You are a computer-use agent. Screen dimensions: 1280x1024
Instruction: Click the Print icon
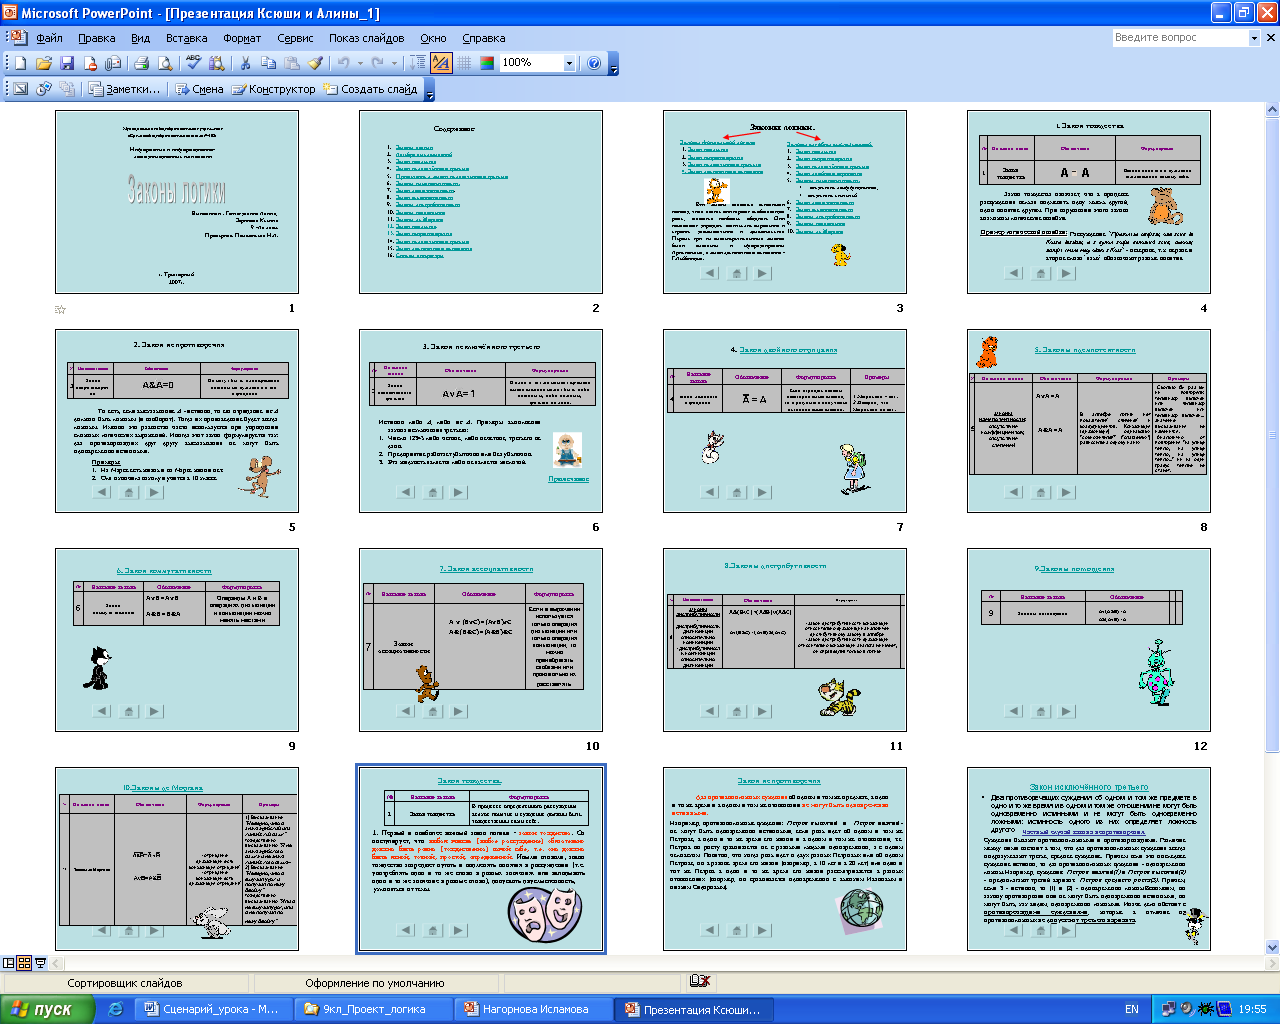click(x=142, y=63)
